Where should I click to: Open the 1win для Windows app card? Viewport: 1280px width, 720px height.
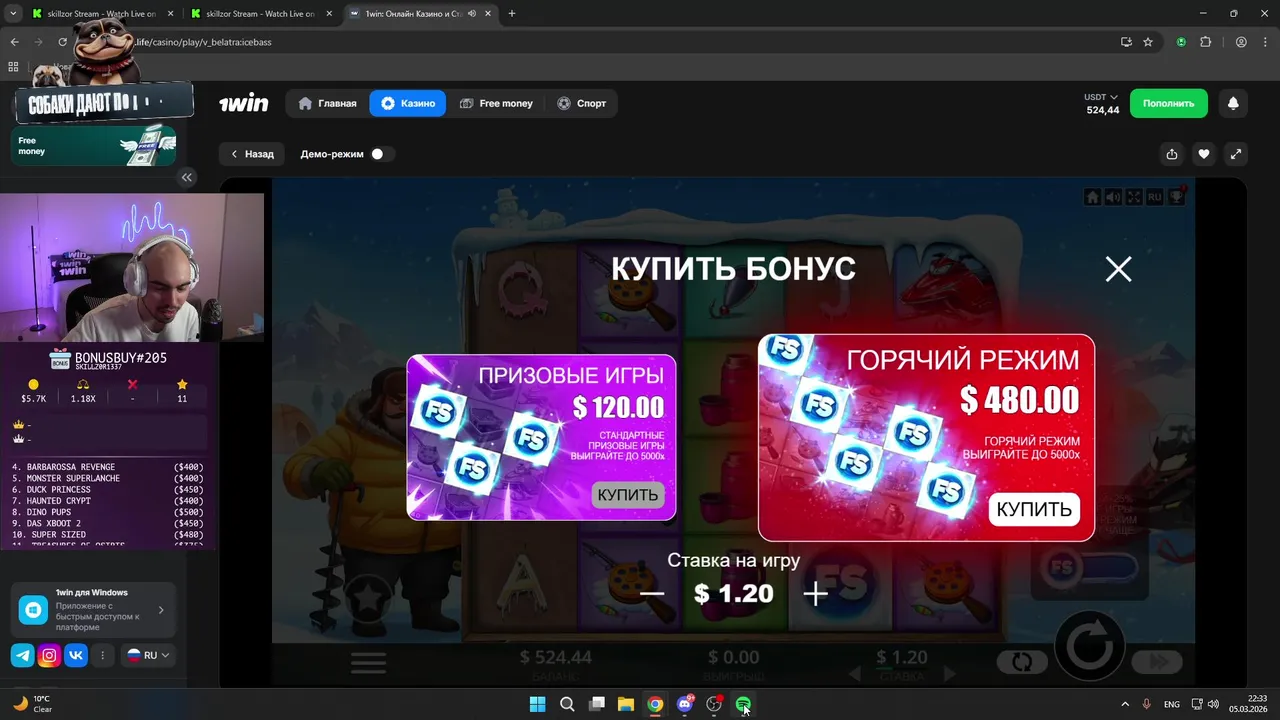[x=93, y=610]
